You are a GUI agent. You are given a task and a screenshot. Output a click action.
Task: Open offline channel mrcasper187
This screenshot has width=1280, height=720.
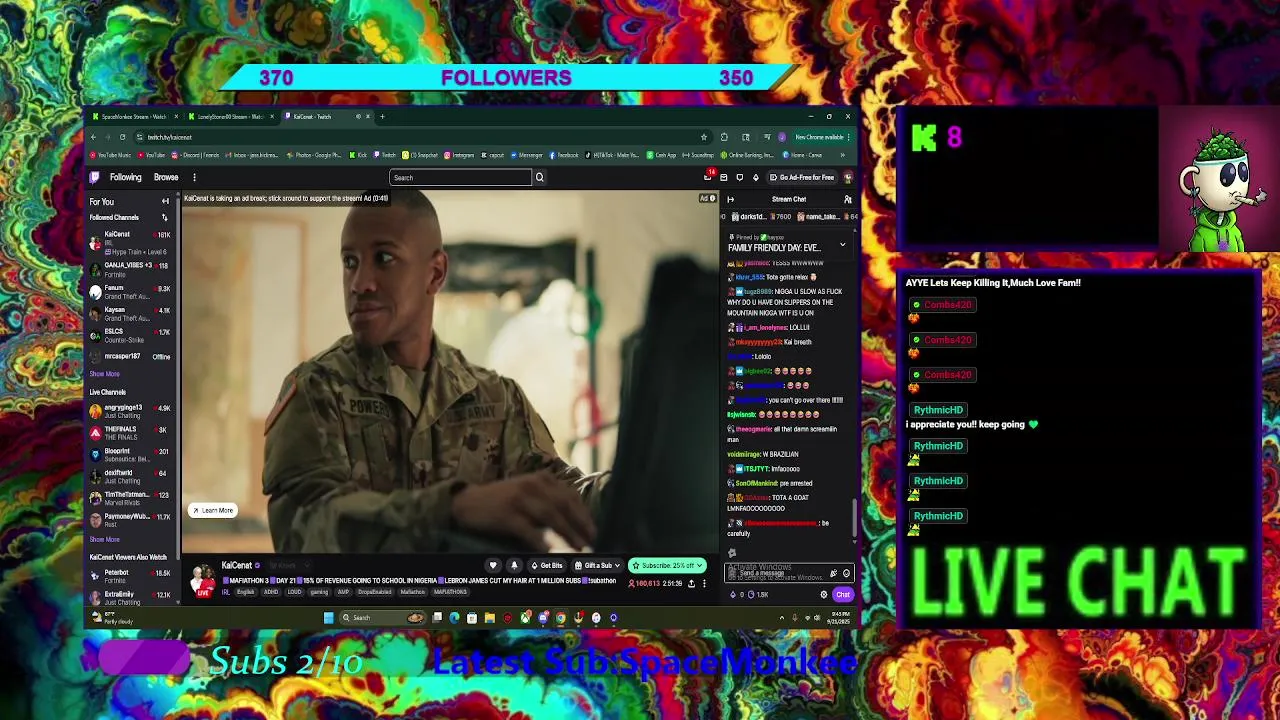point(130,356)
